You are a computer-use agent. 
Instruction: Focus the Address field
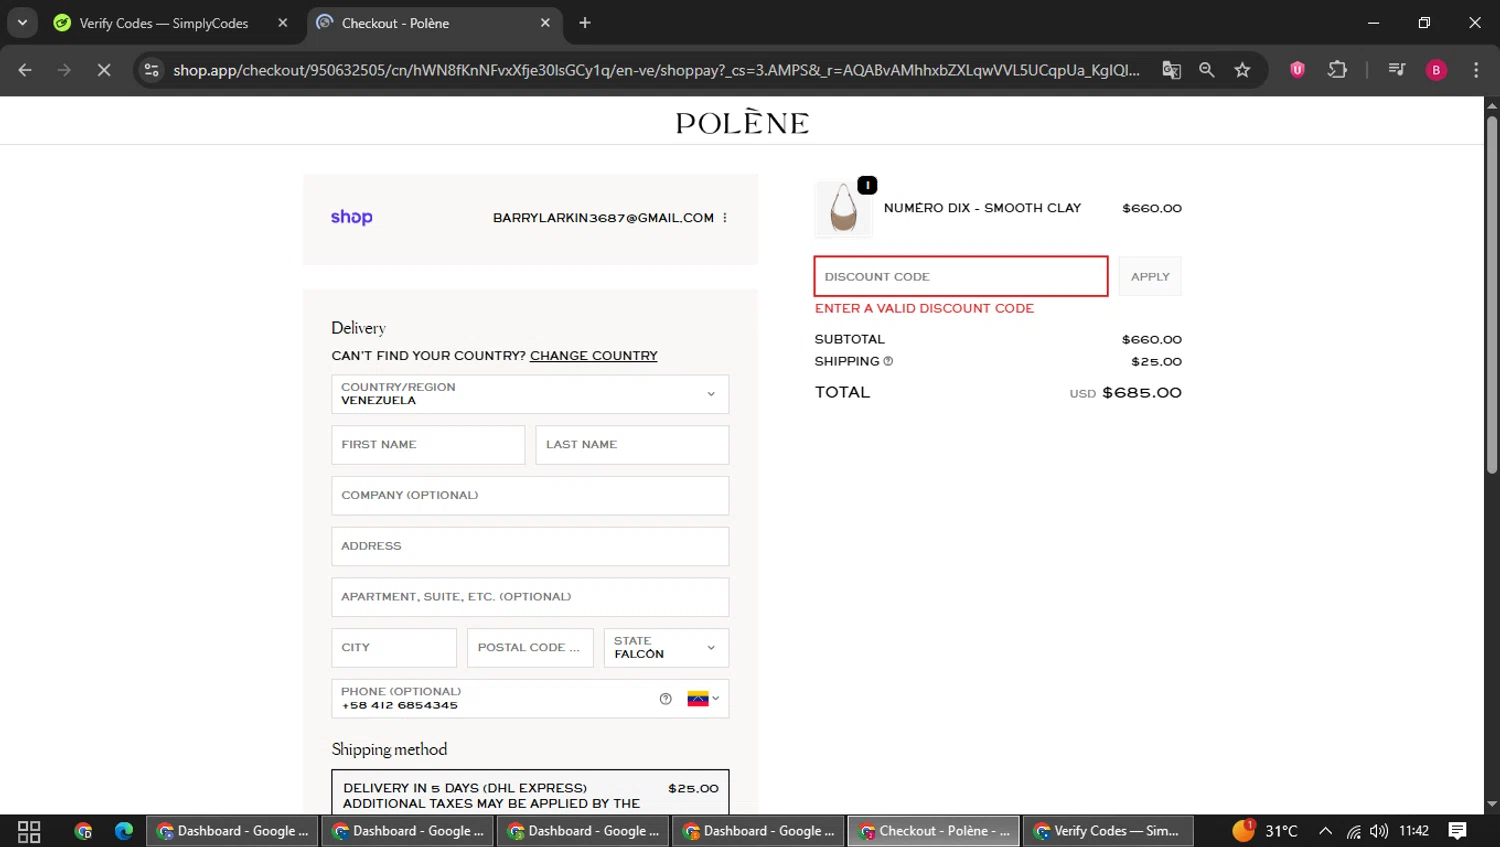pyautogui.click(x=530, y=547)
